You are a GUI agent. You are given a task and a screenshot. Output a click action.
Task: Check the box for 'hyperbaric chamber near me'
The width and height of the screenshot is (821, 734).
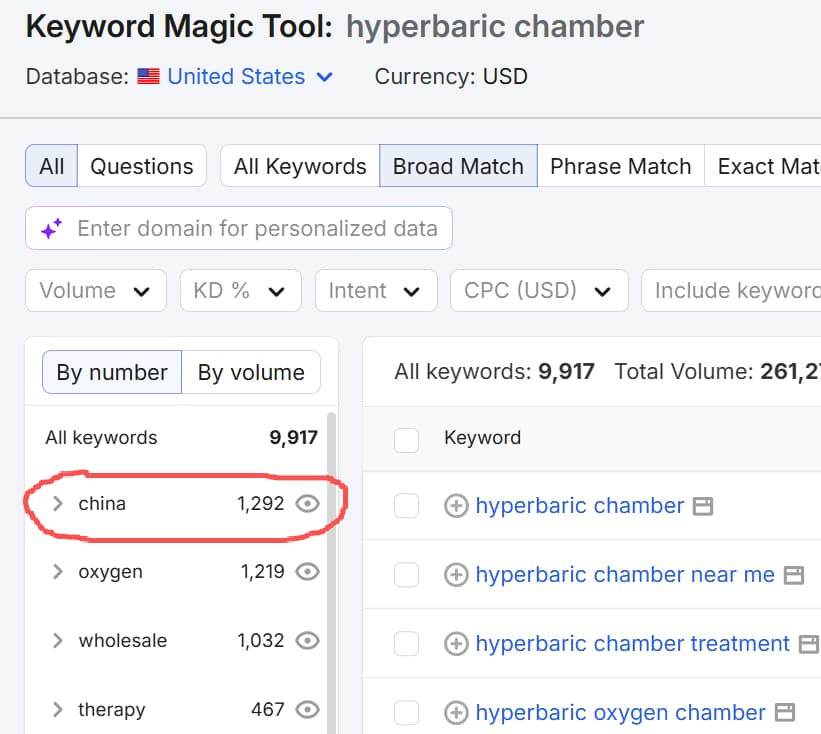point(406,574)
